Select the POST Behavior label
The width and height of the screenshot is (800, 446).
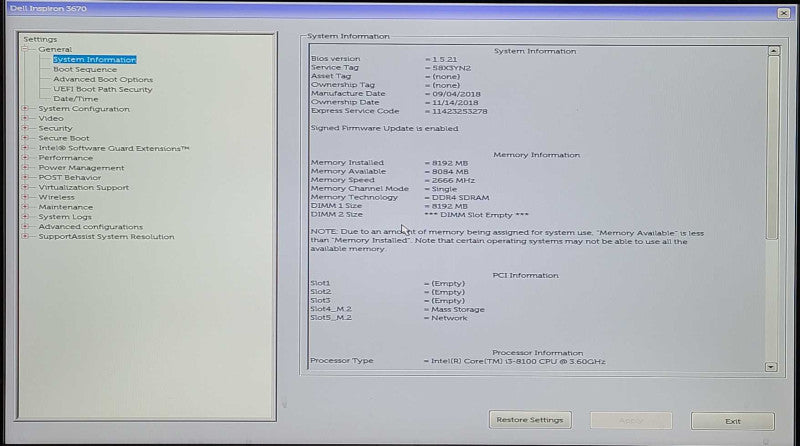point(69,178)
